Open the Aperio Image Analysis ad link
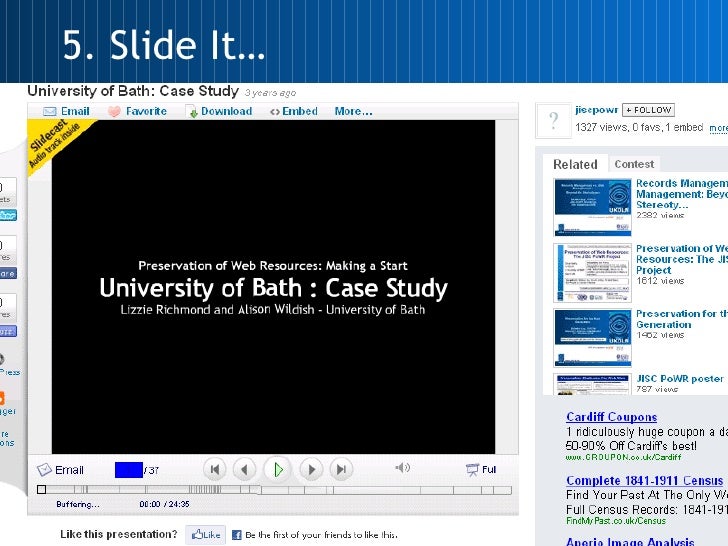728x546 pixels. (x=630, y=541)
